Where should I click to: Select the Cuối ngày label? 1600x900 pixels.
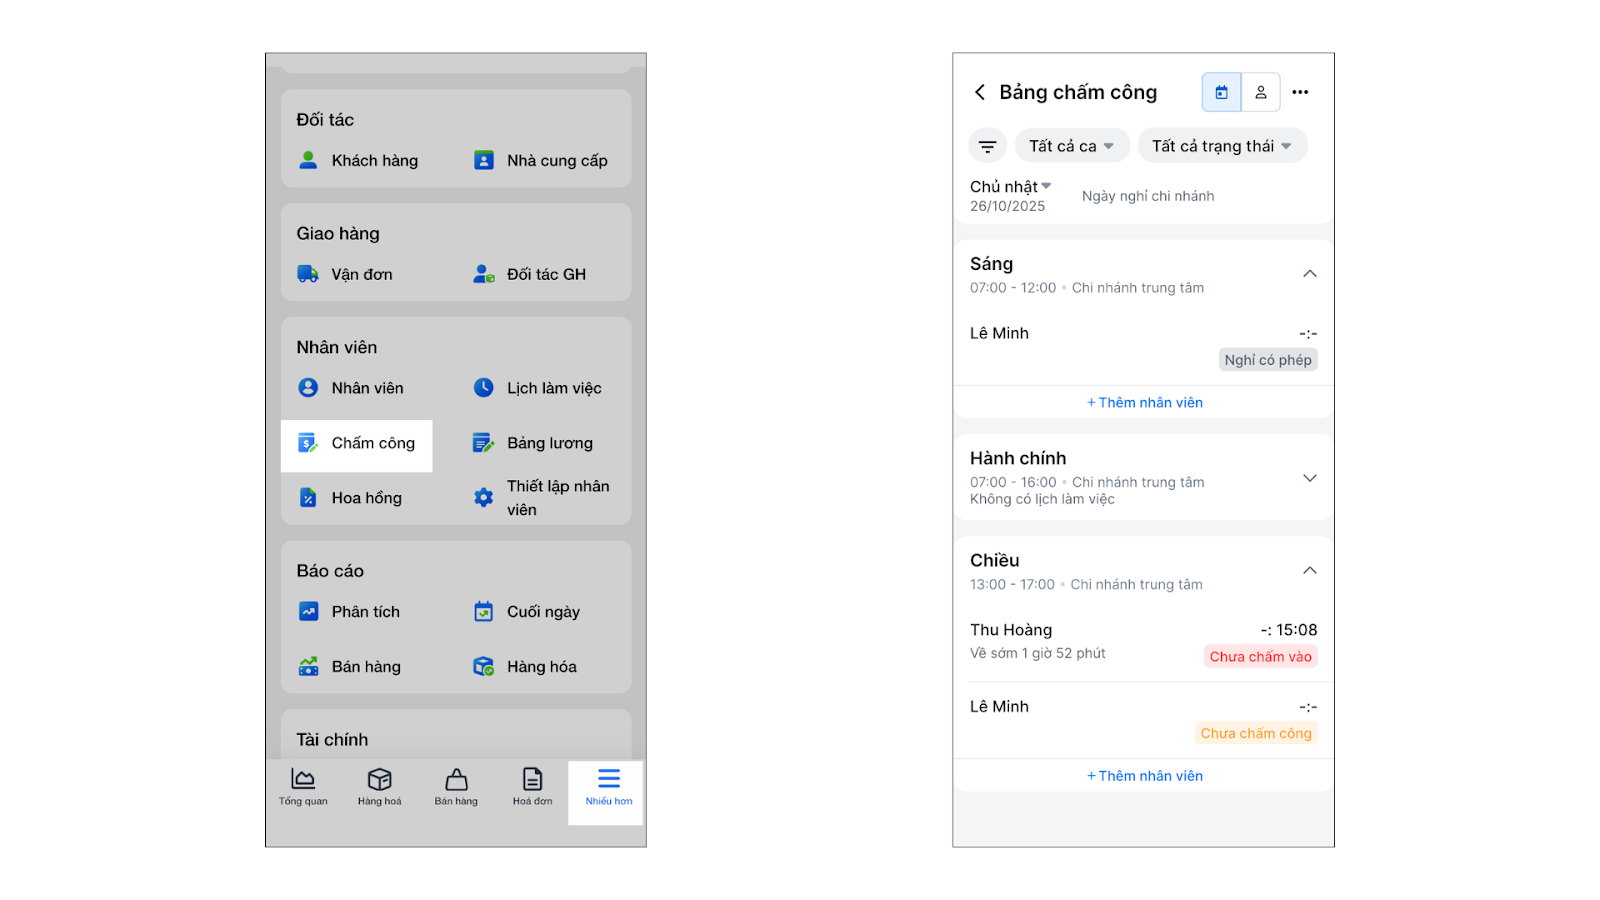pyautogui.click(x=543, y=612)
